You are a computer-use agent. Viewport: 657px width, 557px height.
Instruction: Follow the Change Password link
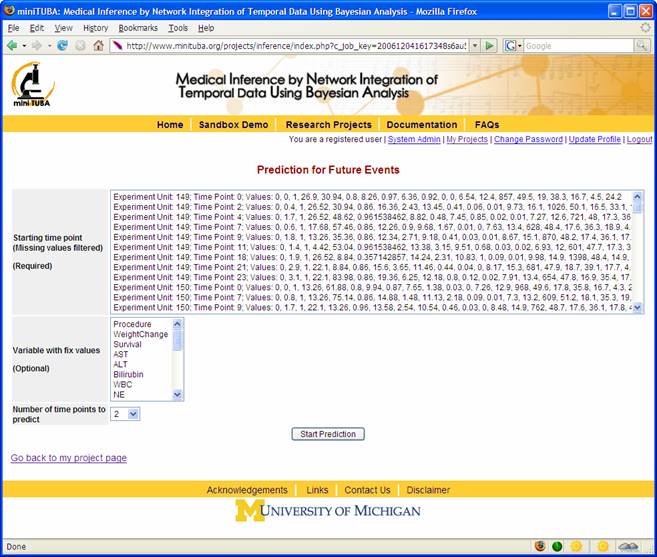click(x=528, y=139)
